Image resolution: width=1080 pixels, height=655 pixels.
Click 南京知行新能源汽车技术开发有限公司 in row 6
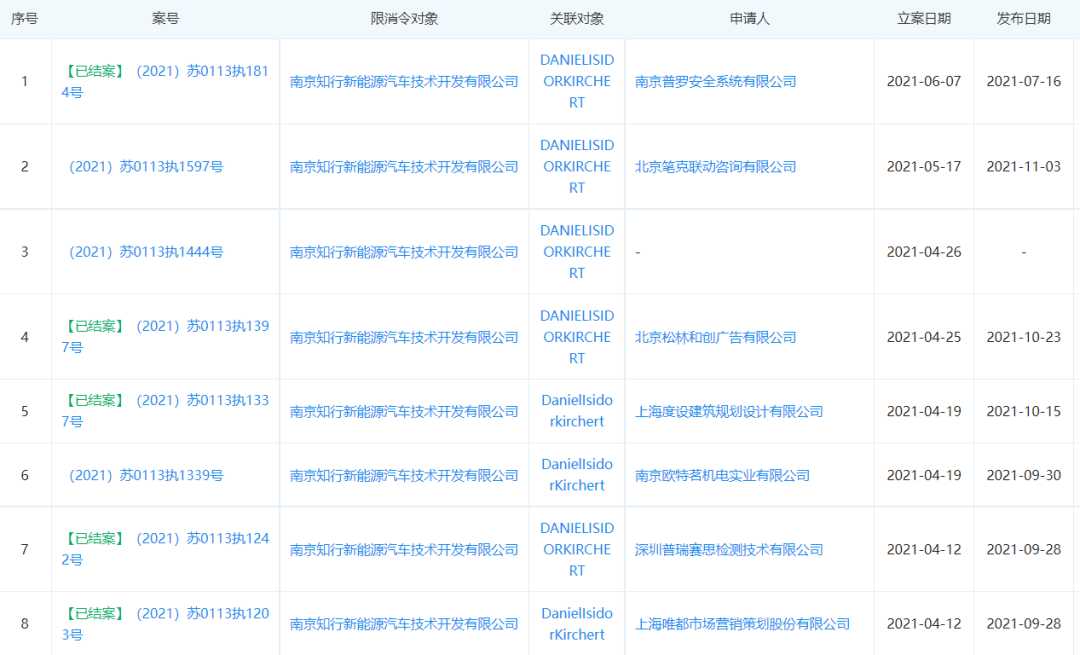[404, 475]
